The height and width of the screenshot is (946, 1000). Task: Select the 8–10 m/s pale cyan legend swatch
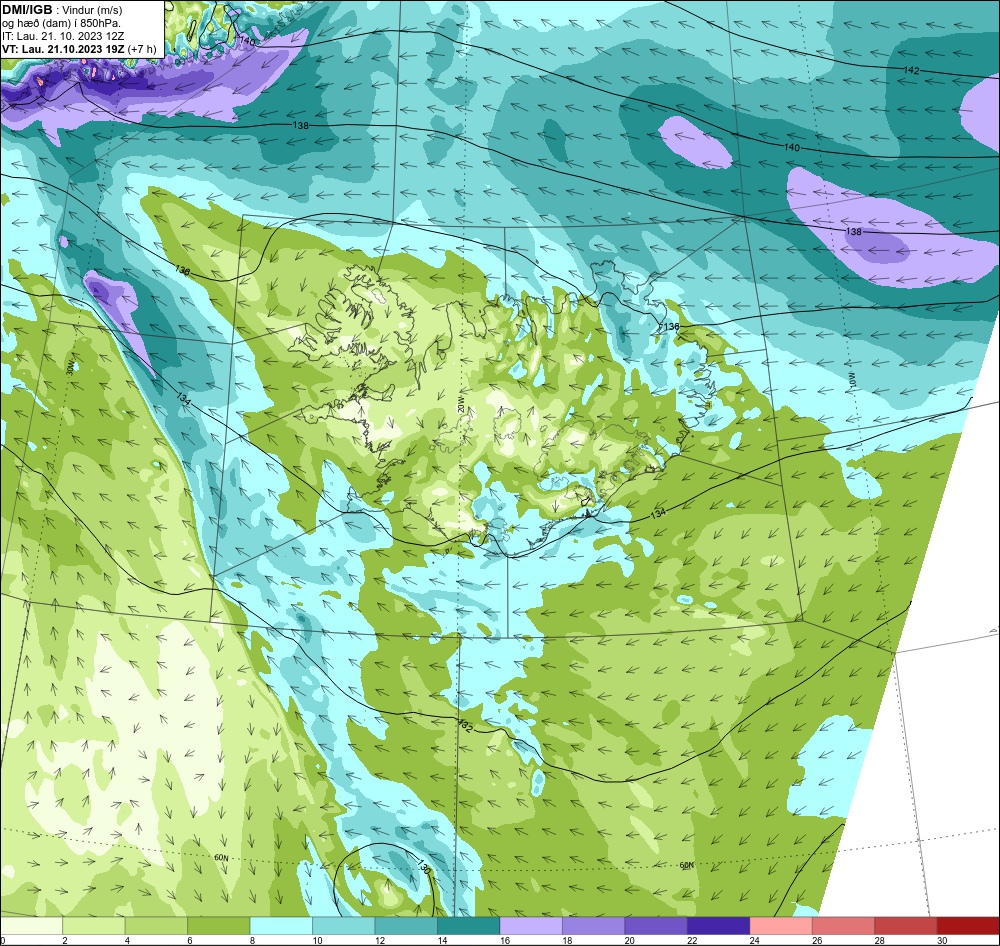[x=281, y=926]
